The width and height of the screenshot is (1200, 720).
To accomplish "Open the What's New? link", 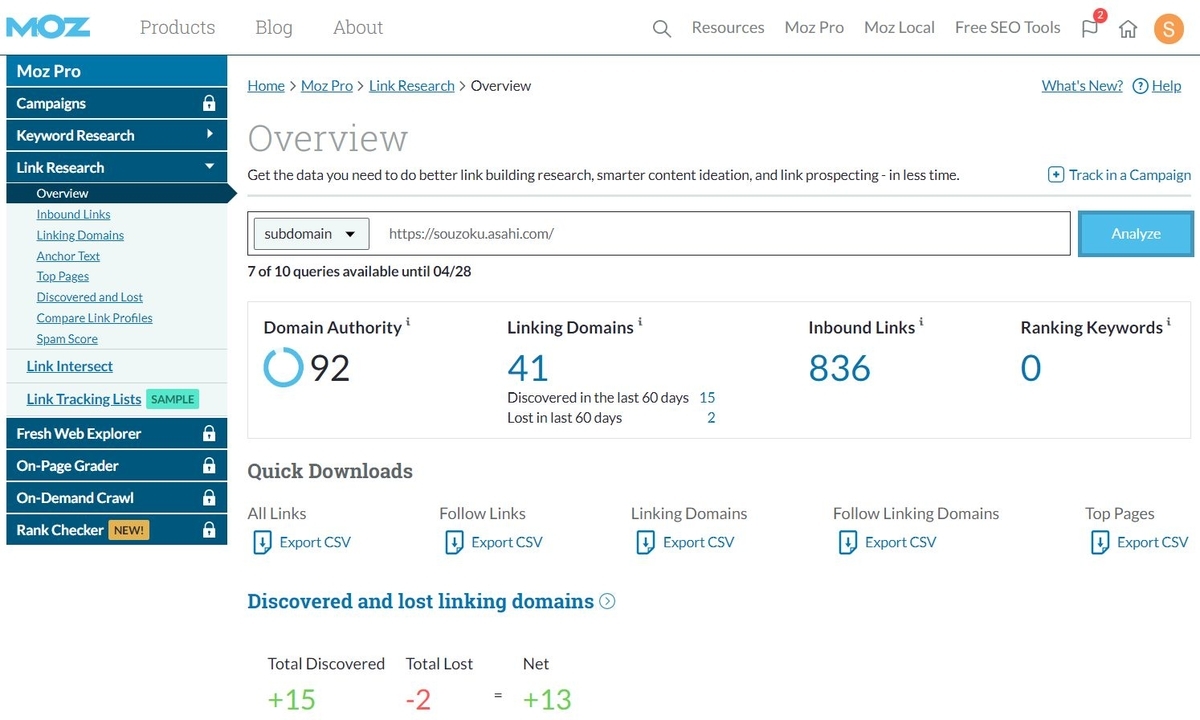I will click(x=1082, y=86).
